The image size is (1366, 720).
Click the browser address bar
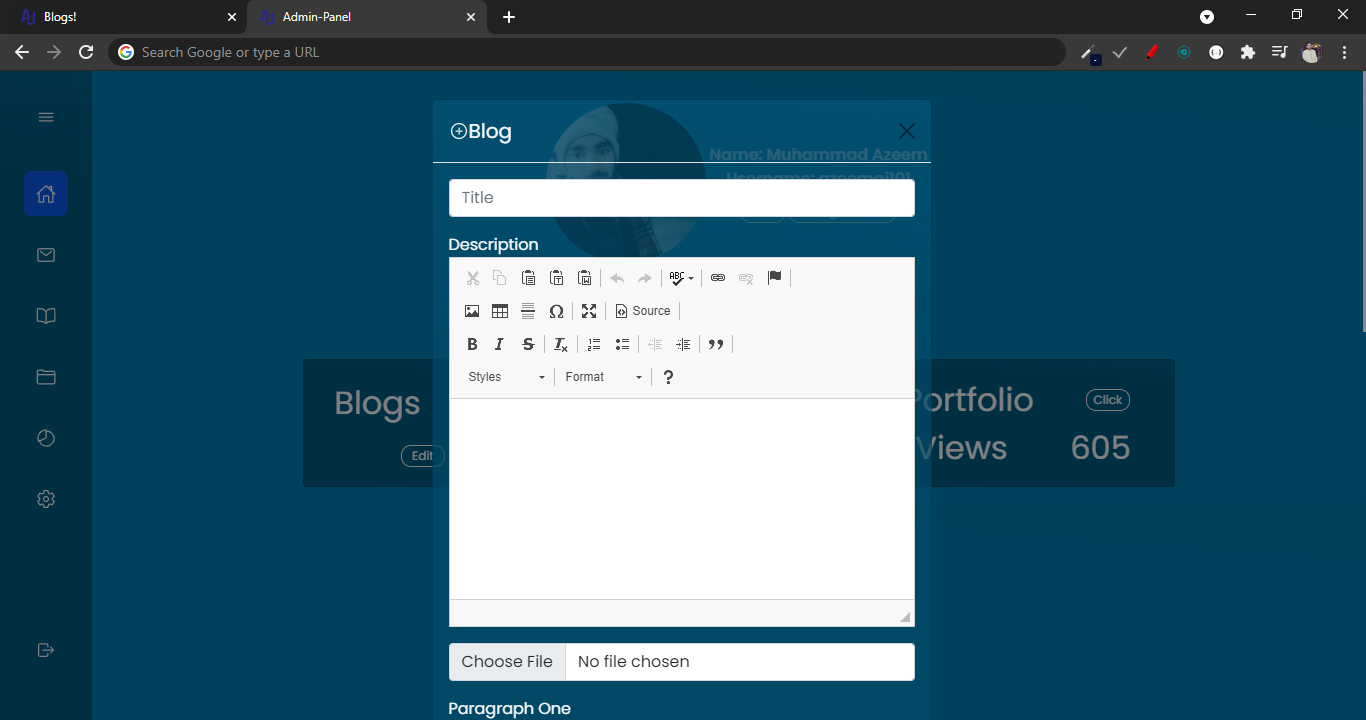(587, 52)
